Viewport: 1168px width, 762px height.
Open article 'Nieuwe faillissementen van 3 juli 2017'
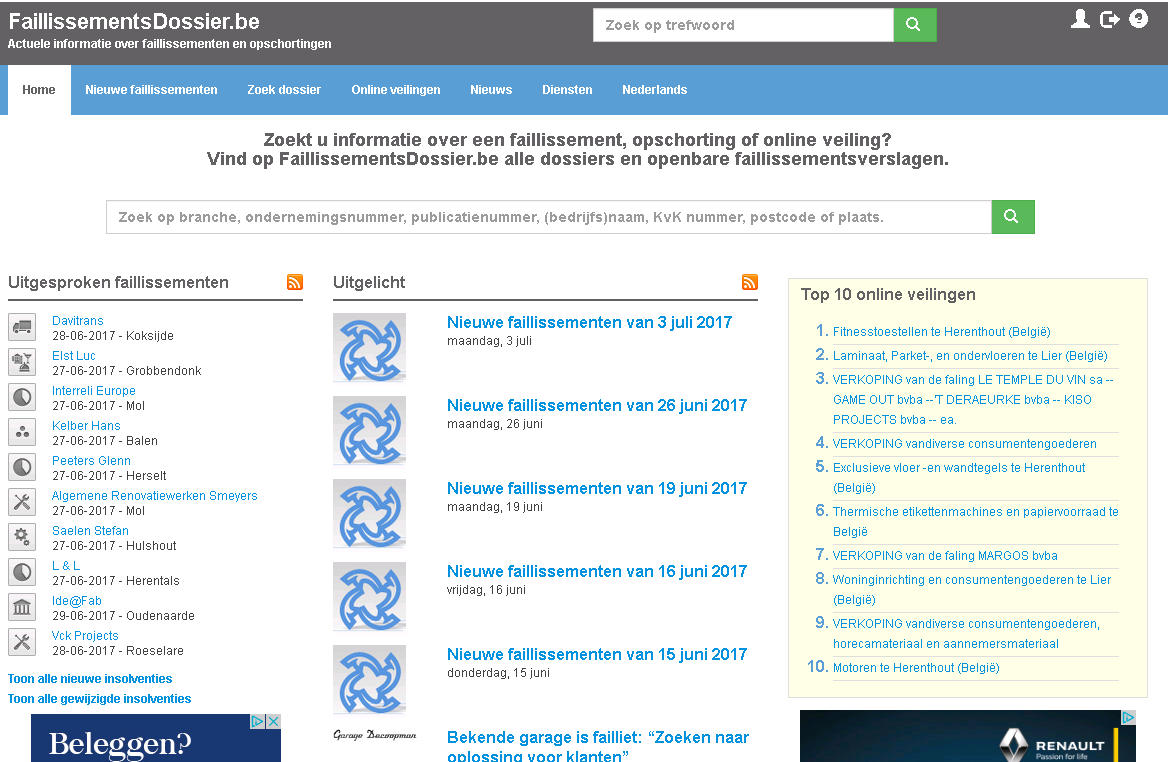[589, 323]
